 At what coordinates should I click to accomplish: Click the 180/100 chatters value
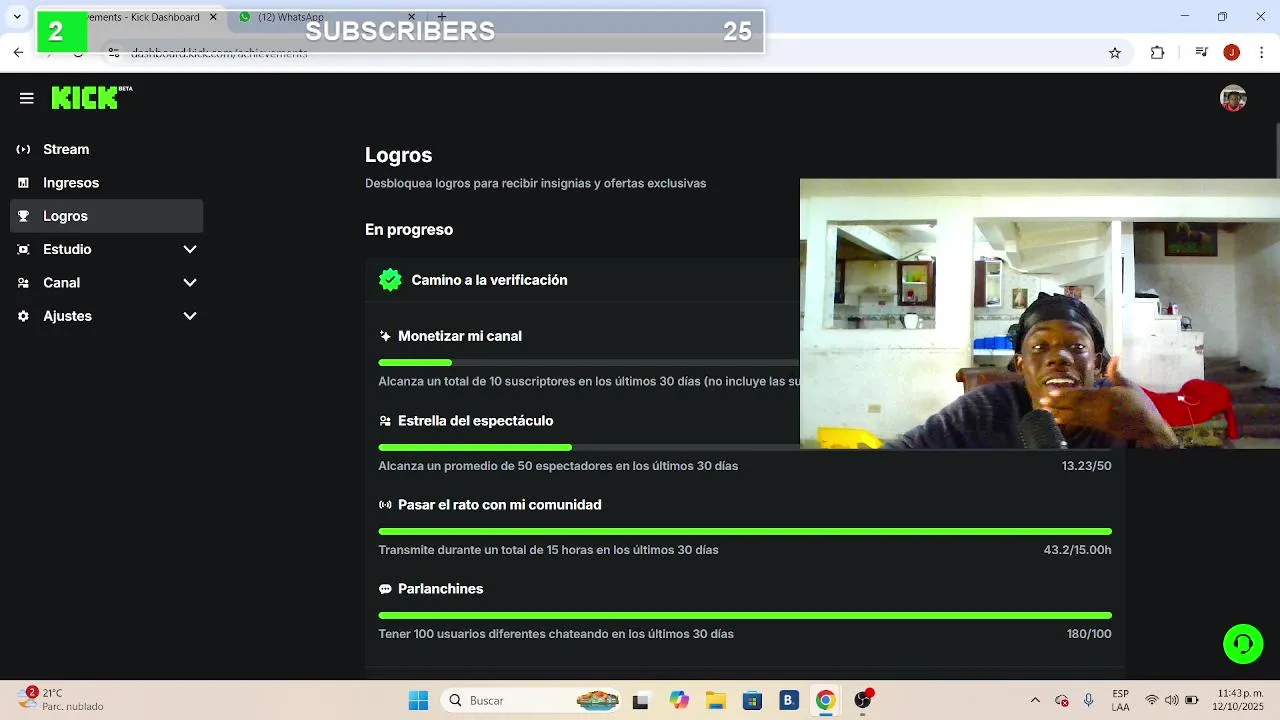click(x=1089, y=634)
